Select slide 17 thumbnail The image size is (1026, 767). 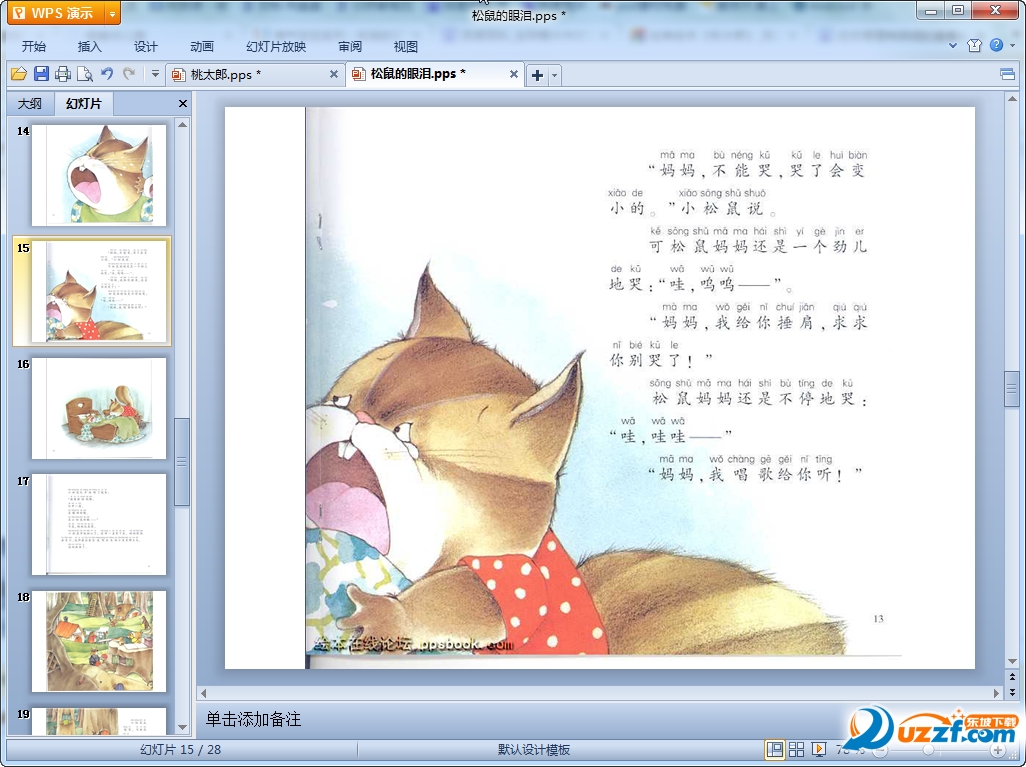click(99, 524)
